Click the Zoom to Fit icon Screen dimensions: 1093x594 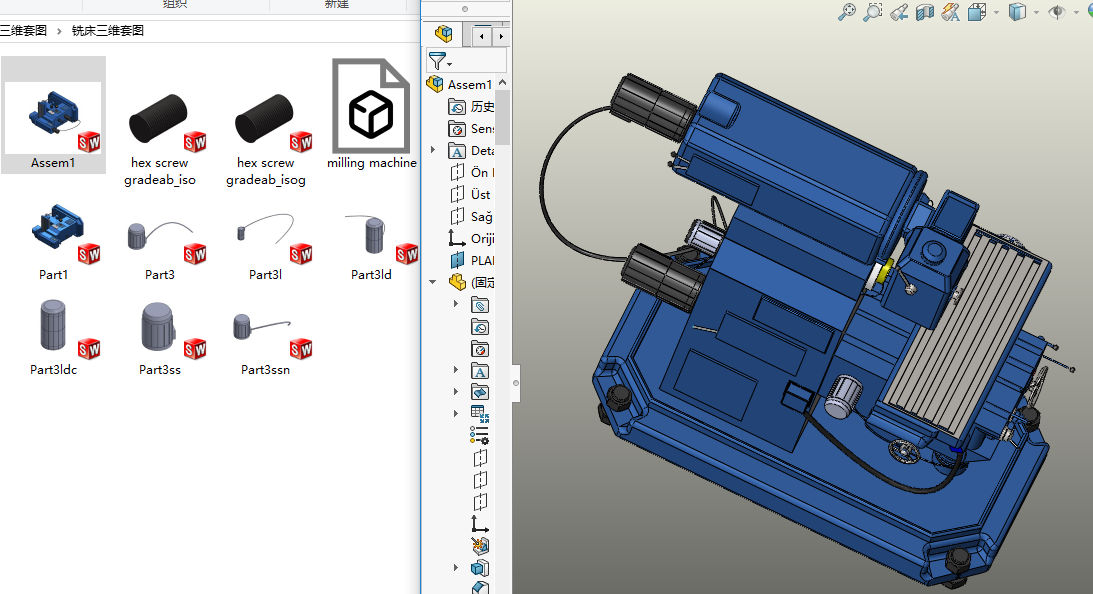click(x=847, y=12)
